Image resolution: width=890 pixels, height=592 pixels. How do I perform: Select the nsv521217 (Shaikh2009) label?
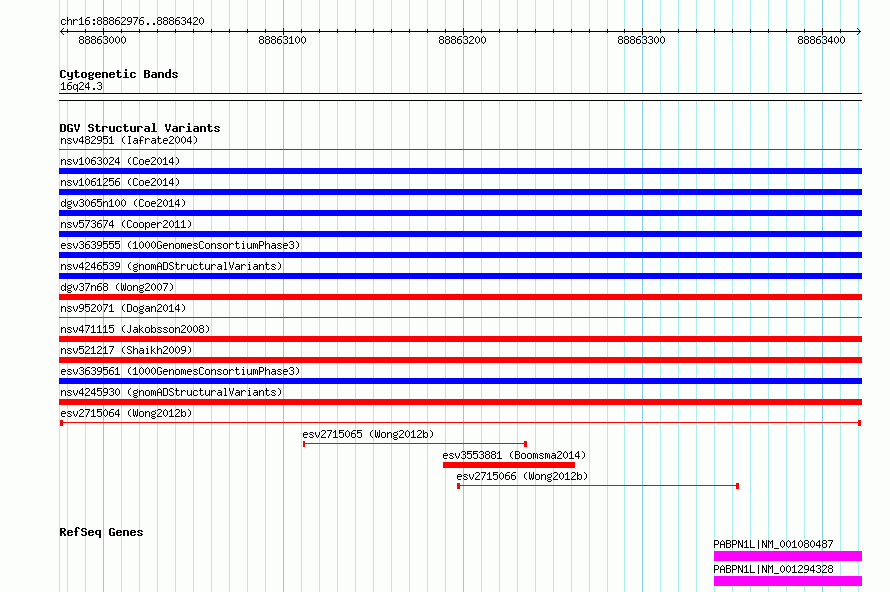126,350
